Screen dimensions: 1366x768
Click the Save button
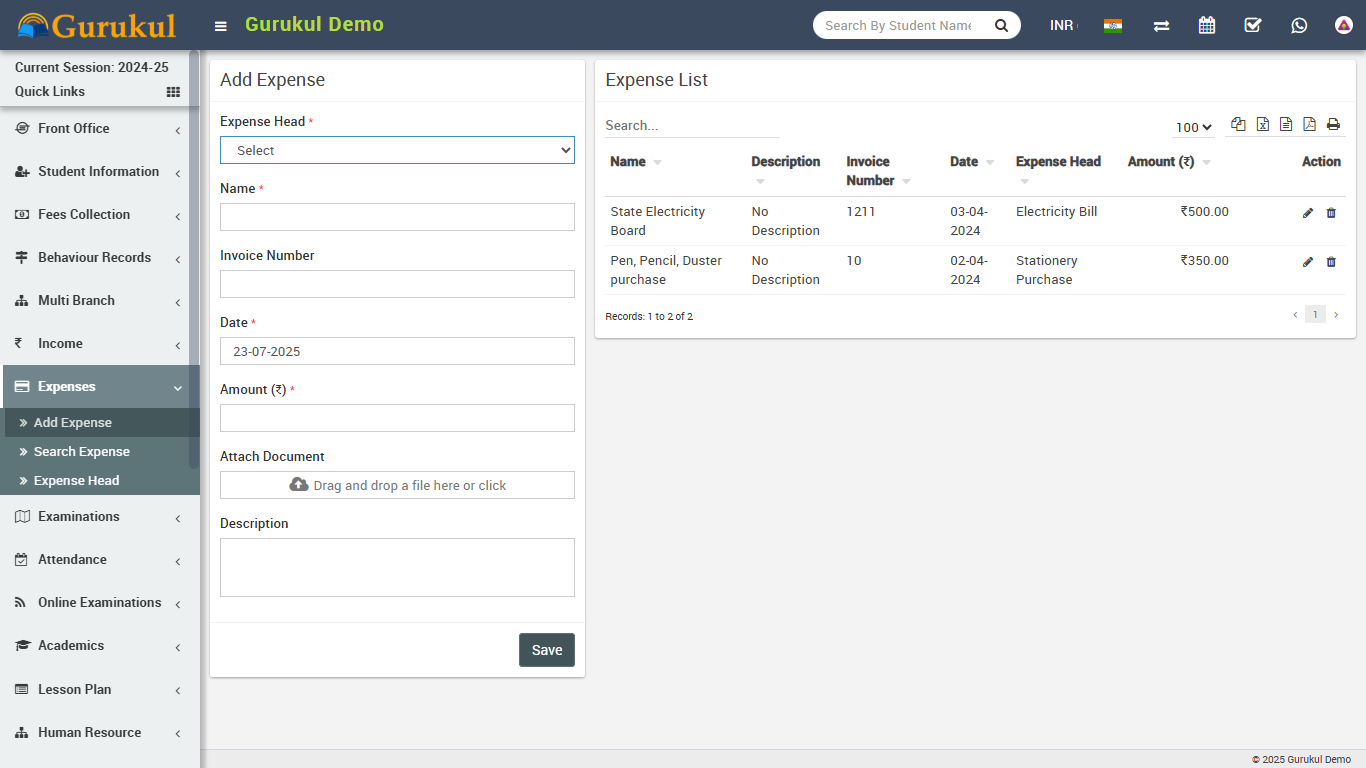click(546, 650)
